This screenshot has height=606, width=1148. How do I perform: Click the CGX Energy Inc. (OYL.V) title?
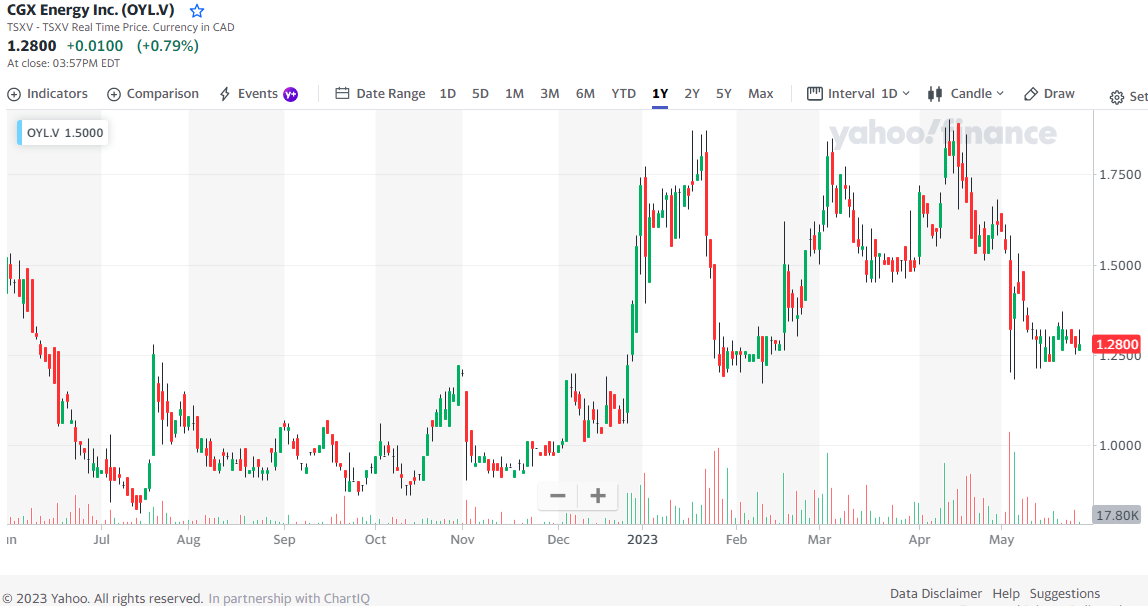point(91,10)
